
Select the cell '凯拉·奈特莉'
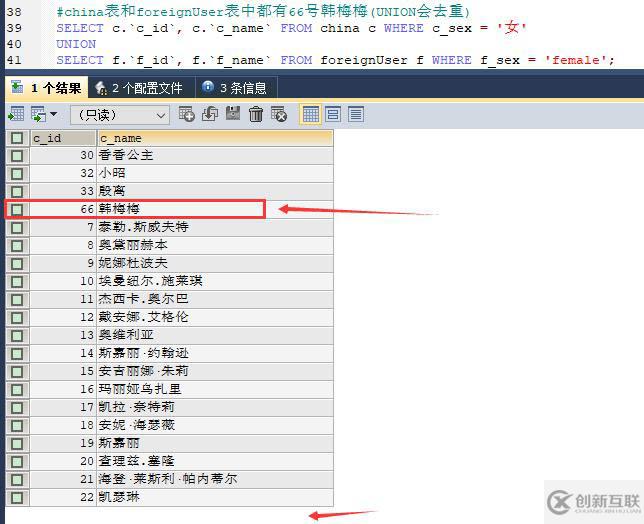coord(215,407)
